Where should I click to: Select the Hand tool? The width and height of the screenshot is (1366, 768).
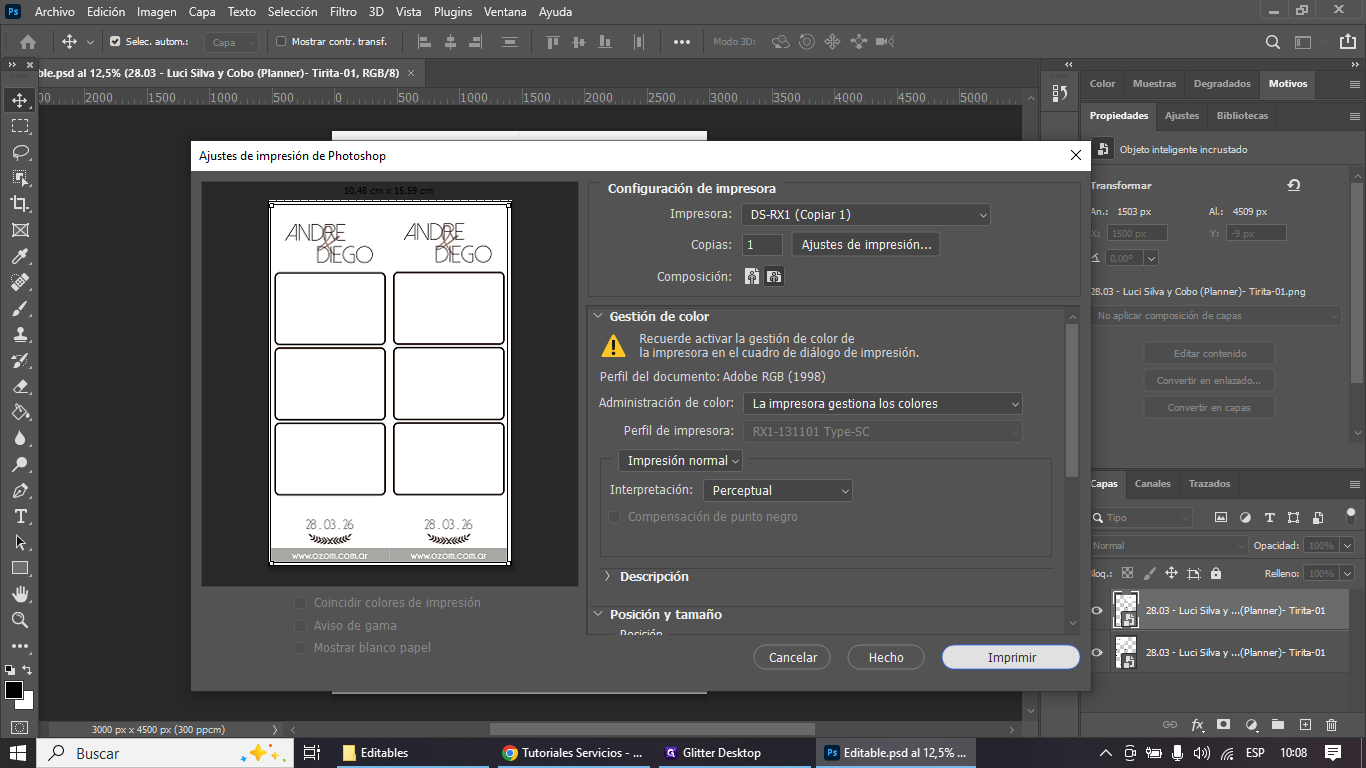(19, 594)
